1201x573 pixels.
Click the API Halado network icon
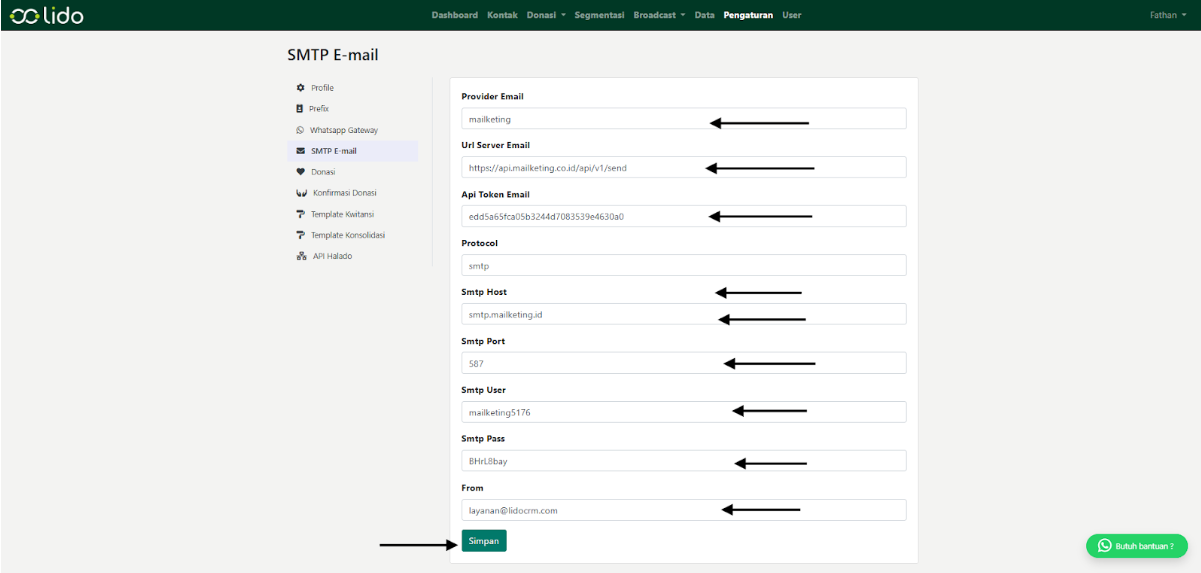301,256
